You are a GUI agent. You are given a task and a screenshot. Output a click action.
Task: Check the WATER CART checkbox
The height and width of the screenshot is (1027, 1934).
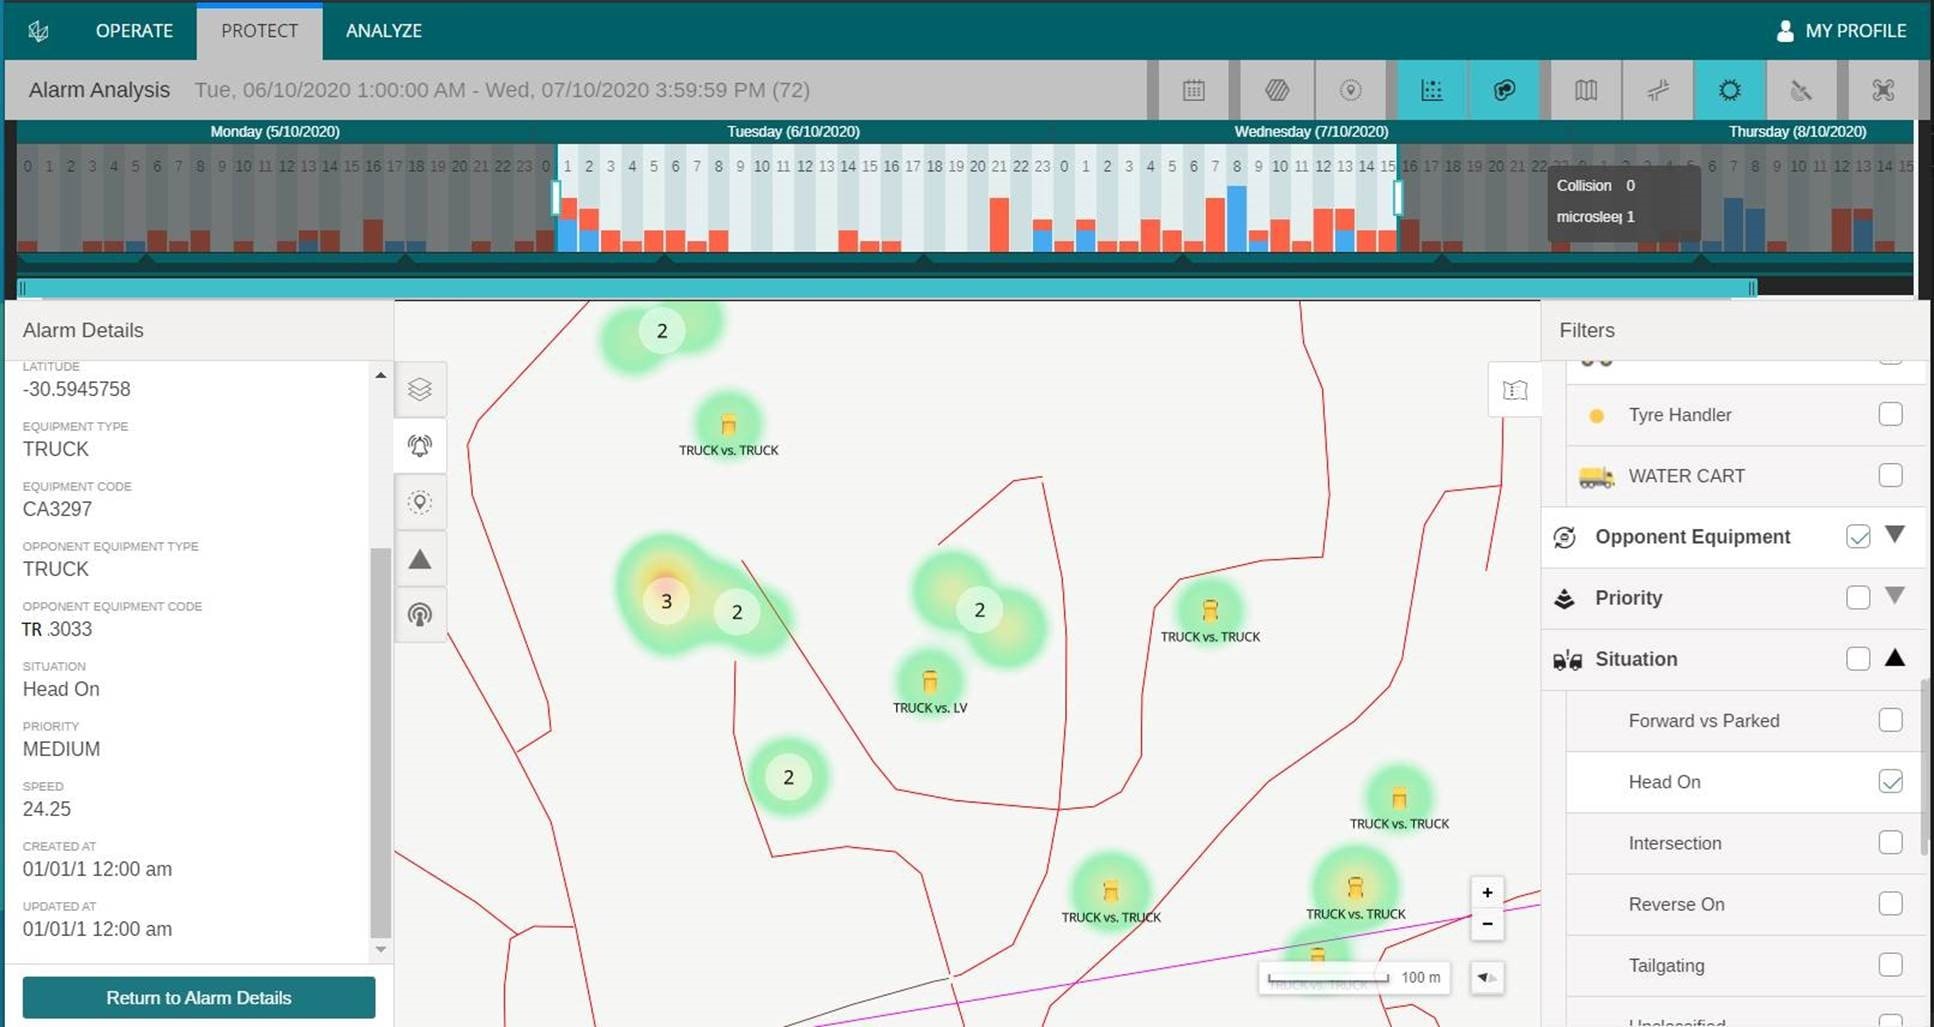click(1890, 475)
